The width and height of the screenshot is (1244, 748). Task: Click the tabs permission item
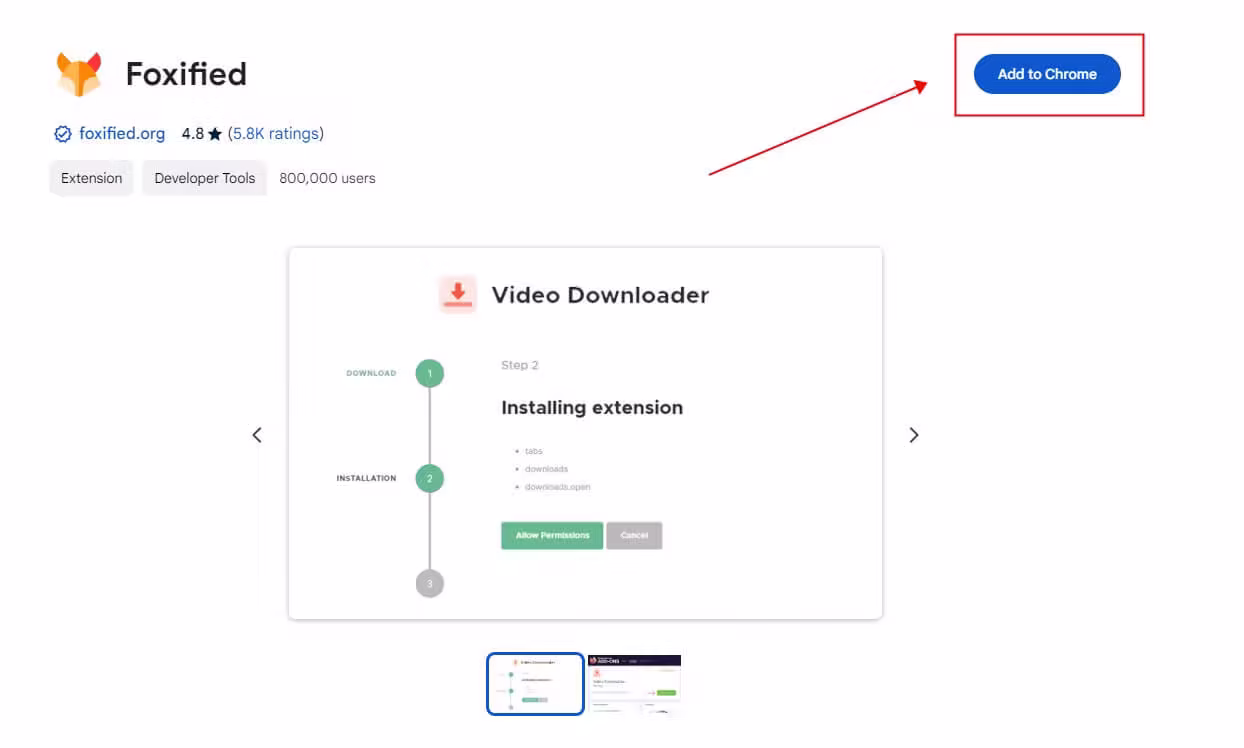534,451
